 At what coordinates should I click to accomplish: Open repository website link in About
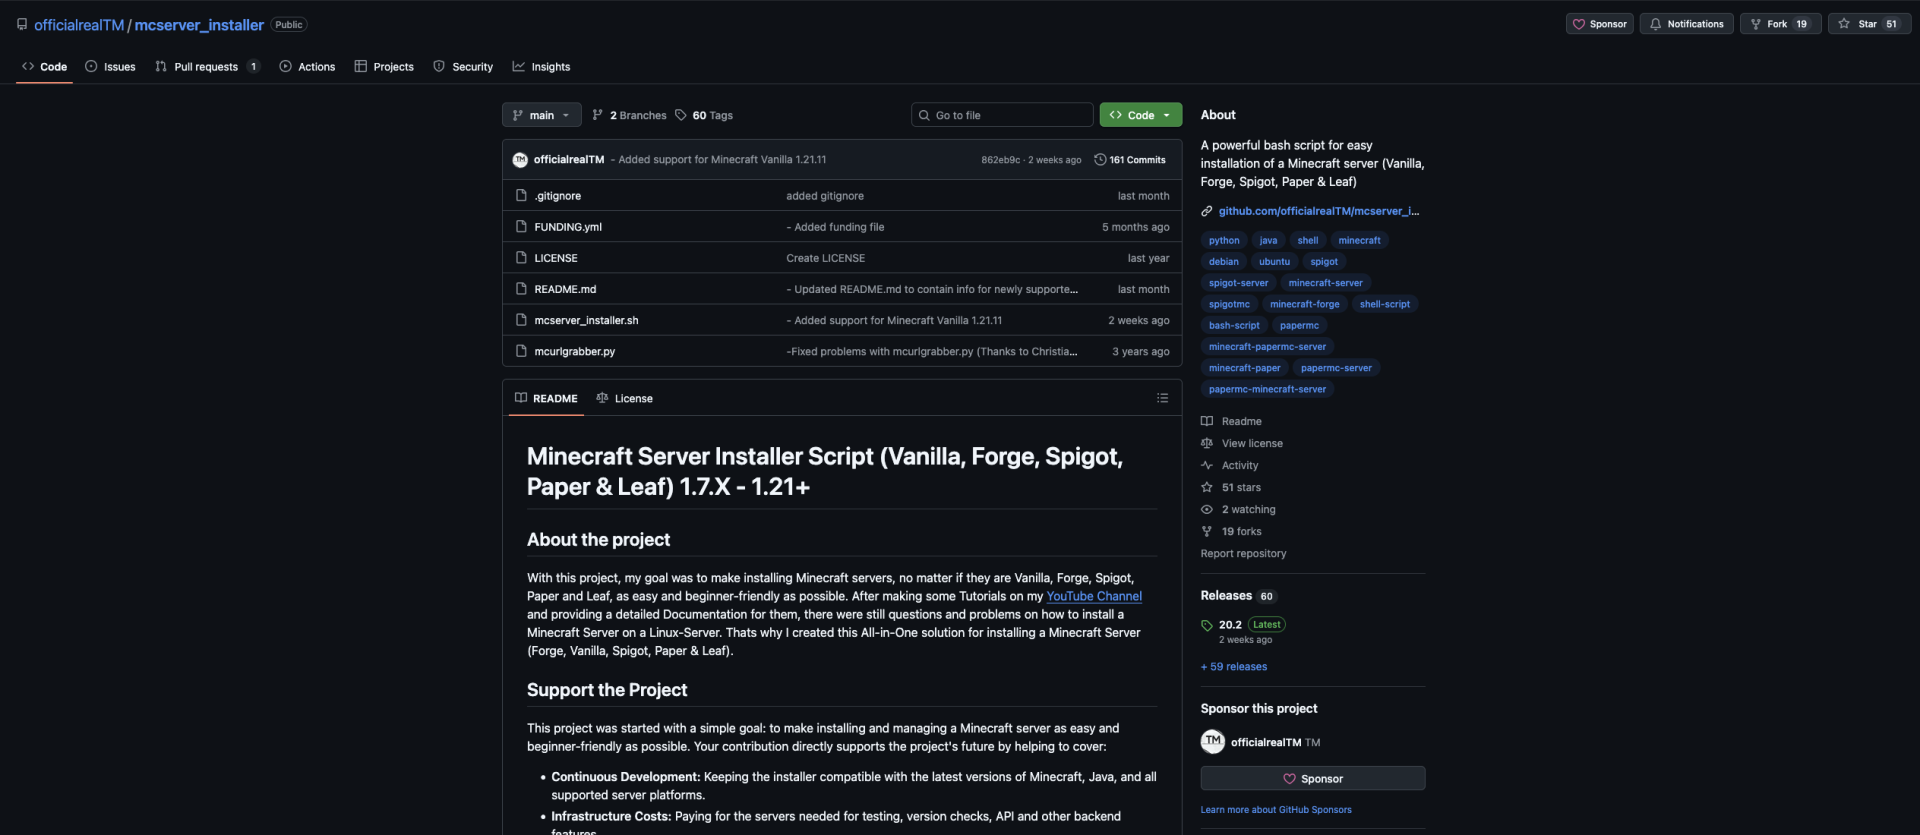[1318, 211]
